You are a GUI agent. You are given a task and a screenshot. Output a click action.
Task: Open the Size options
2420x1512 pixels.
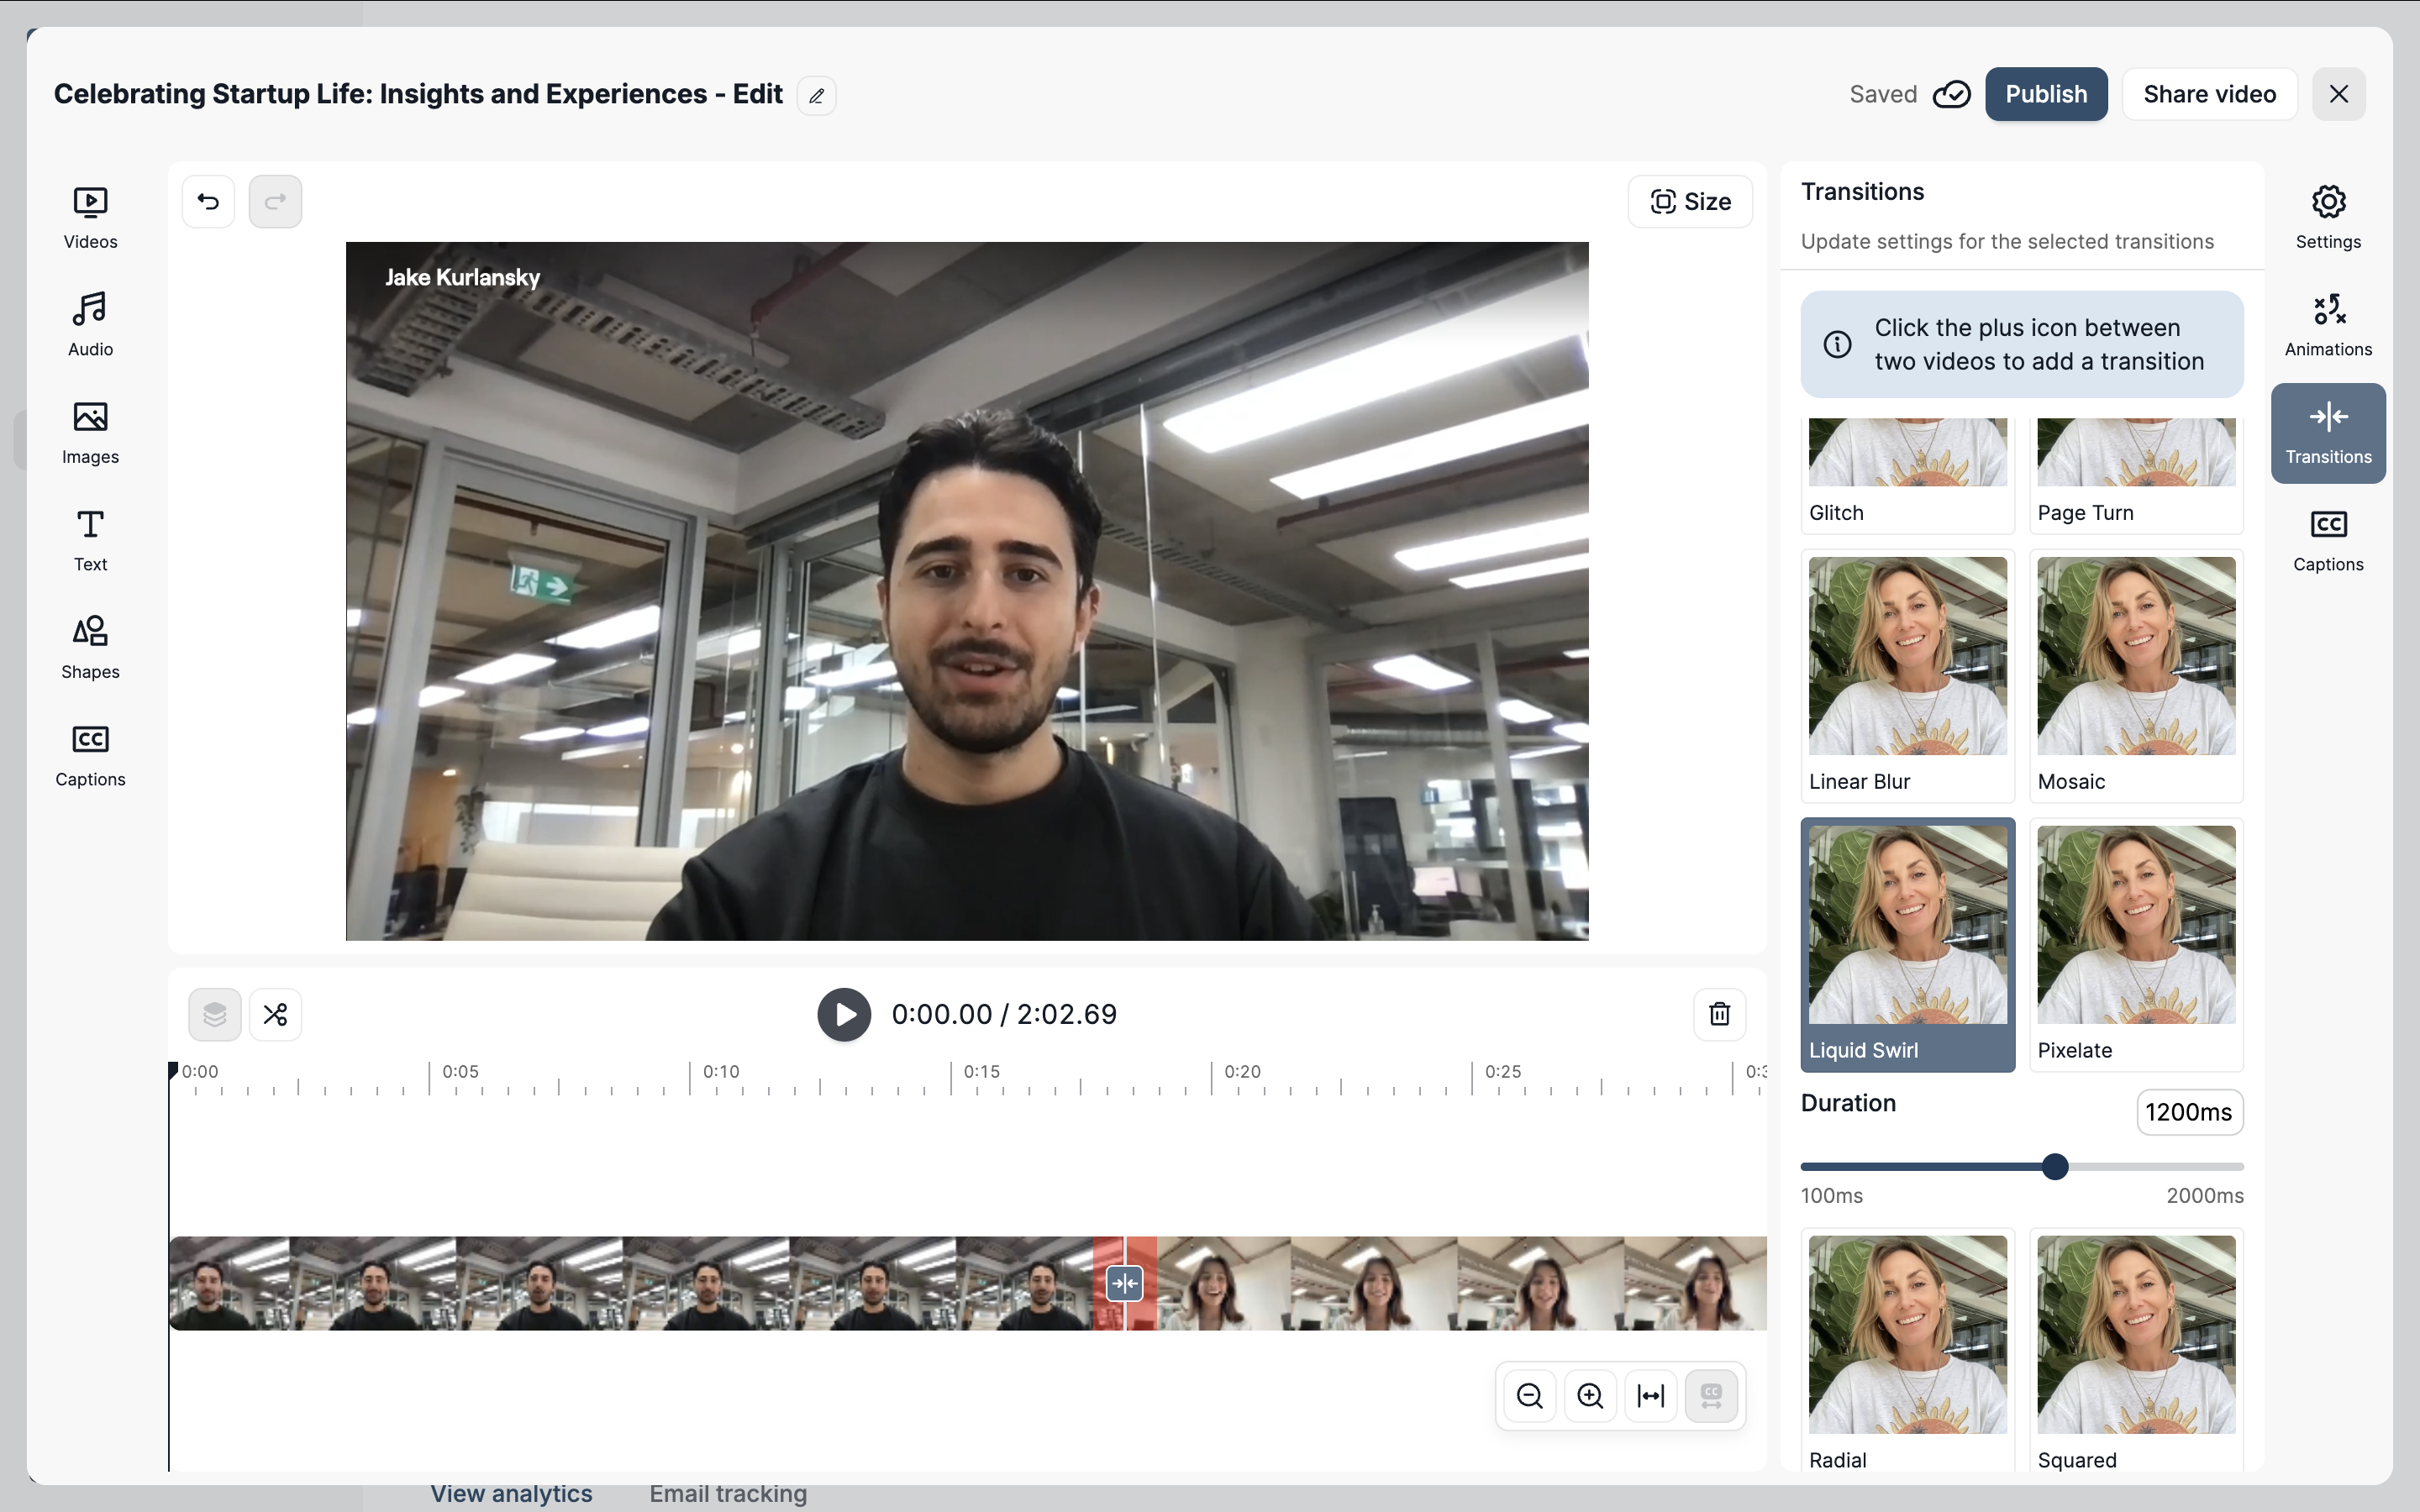click(x=1689, y=202)
